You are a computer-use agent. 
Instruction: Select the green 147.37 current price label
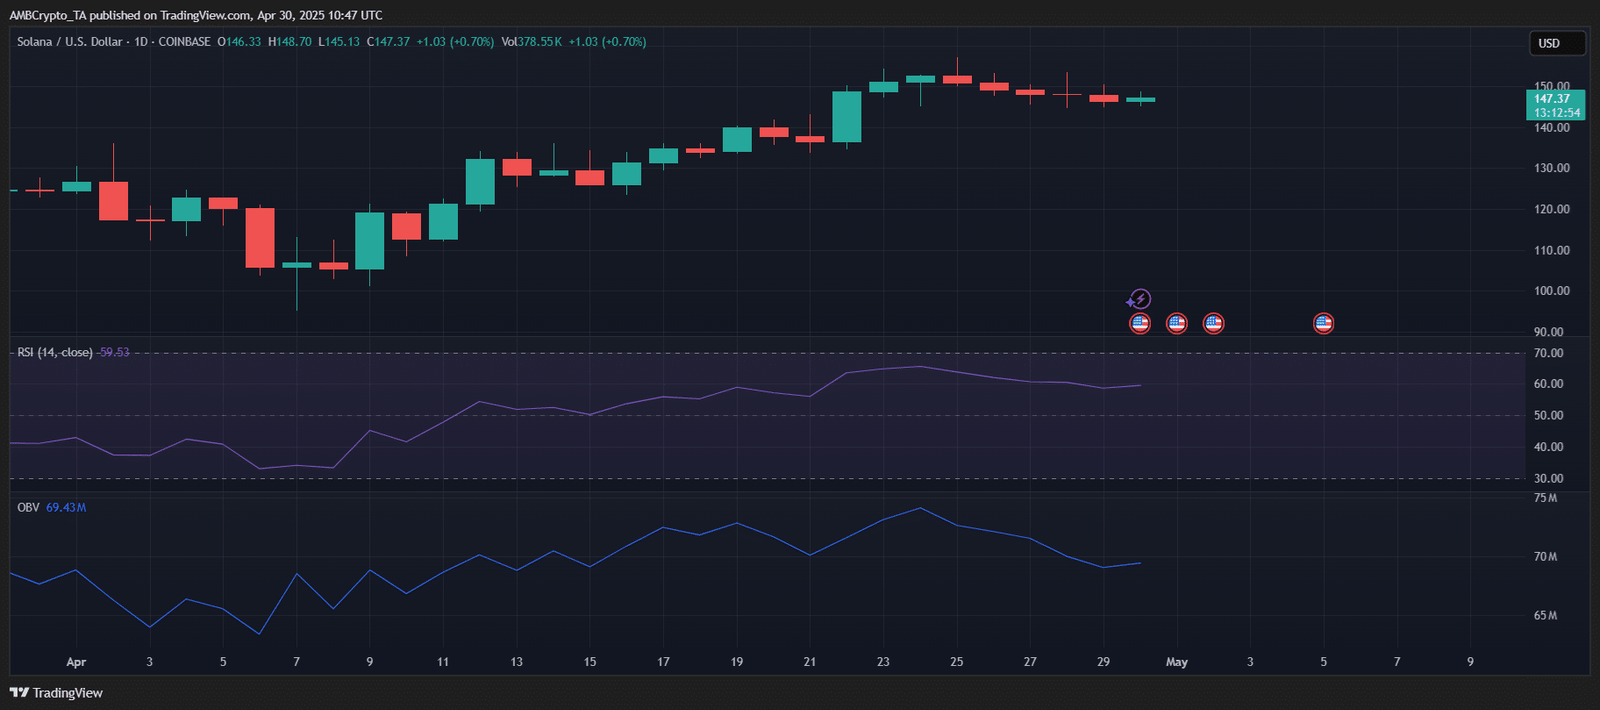1557,105
